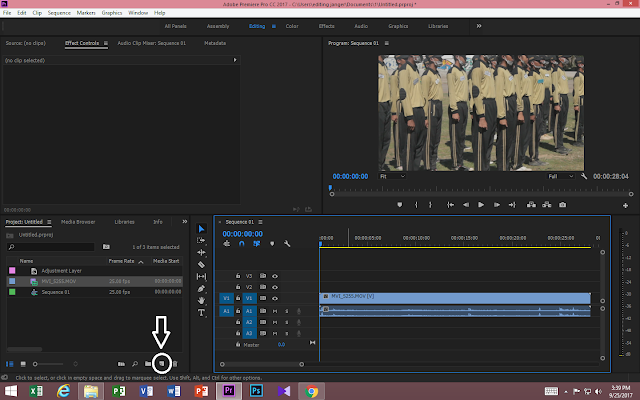Select the Type tool
This screenshot has height=400, width=640.
pyautogui.click(x=201, y=312)
